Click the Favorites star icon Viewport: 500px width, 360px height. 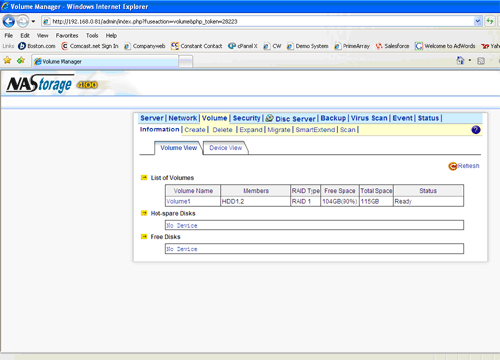pos(7,60)
